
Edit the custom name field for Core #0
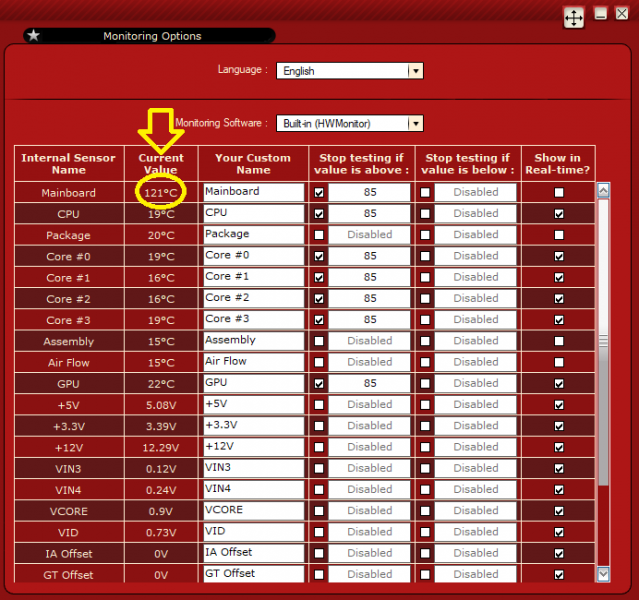[253, 256]
